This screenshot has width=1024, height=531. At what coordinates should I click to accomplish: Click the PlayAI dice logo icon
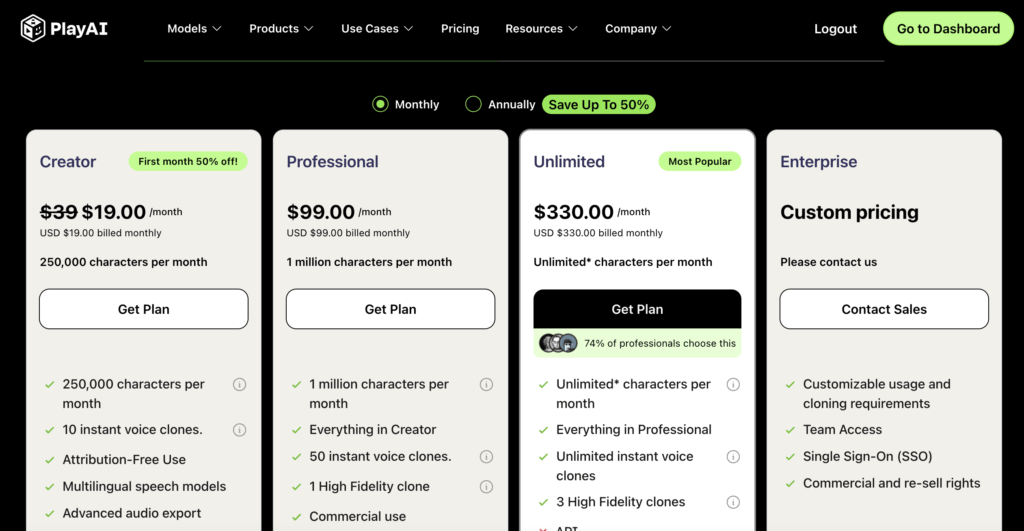click(x=33, y=28)
